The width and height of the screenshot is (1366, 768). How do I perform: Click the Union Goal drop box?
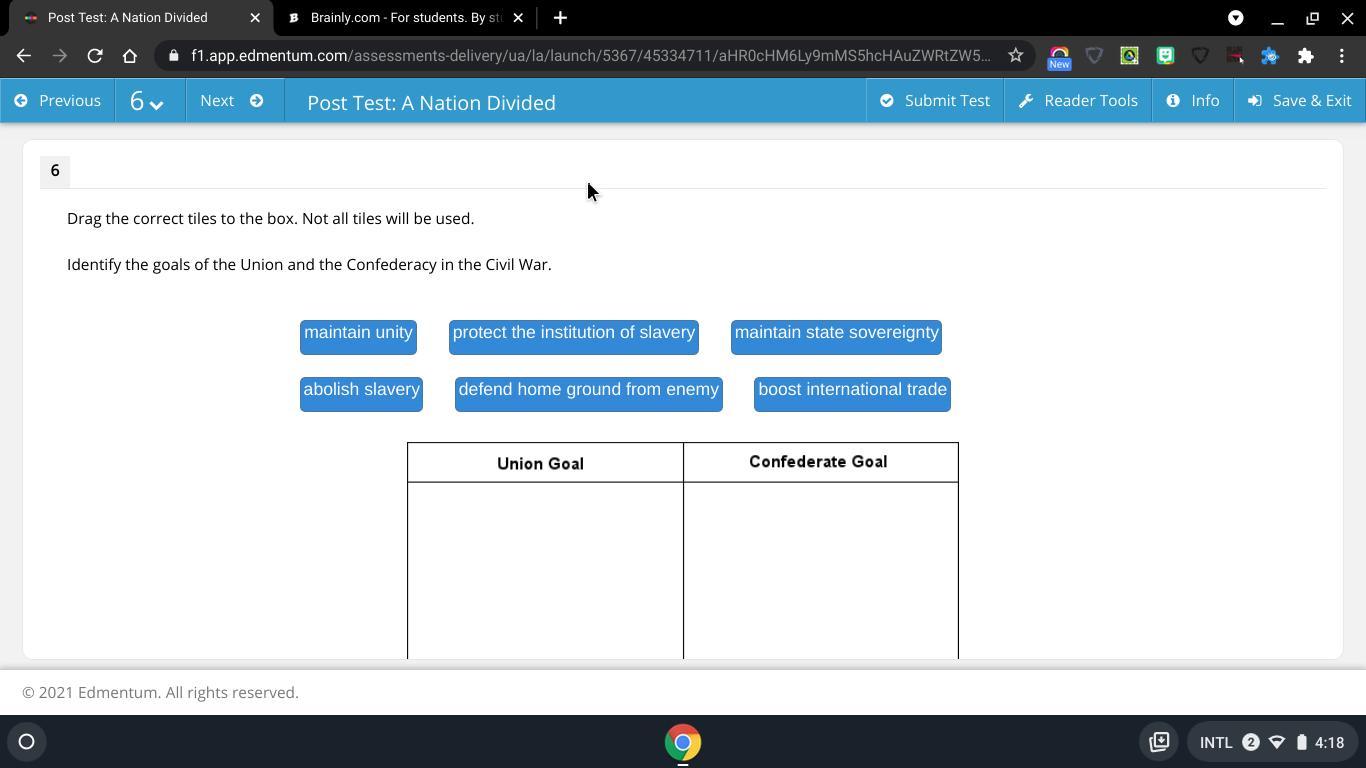click(x=545, y=570)
